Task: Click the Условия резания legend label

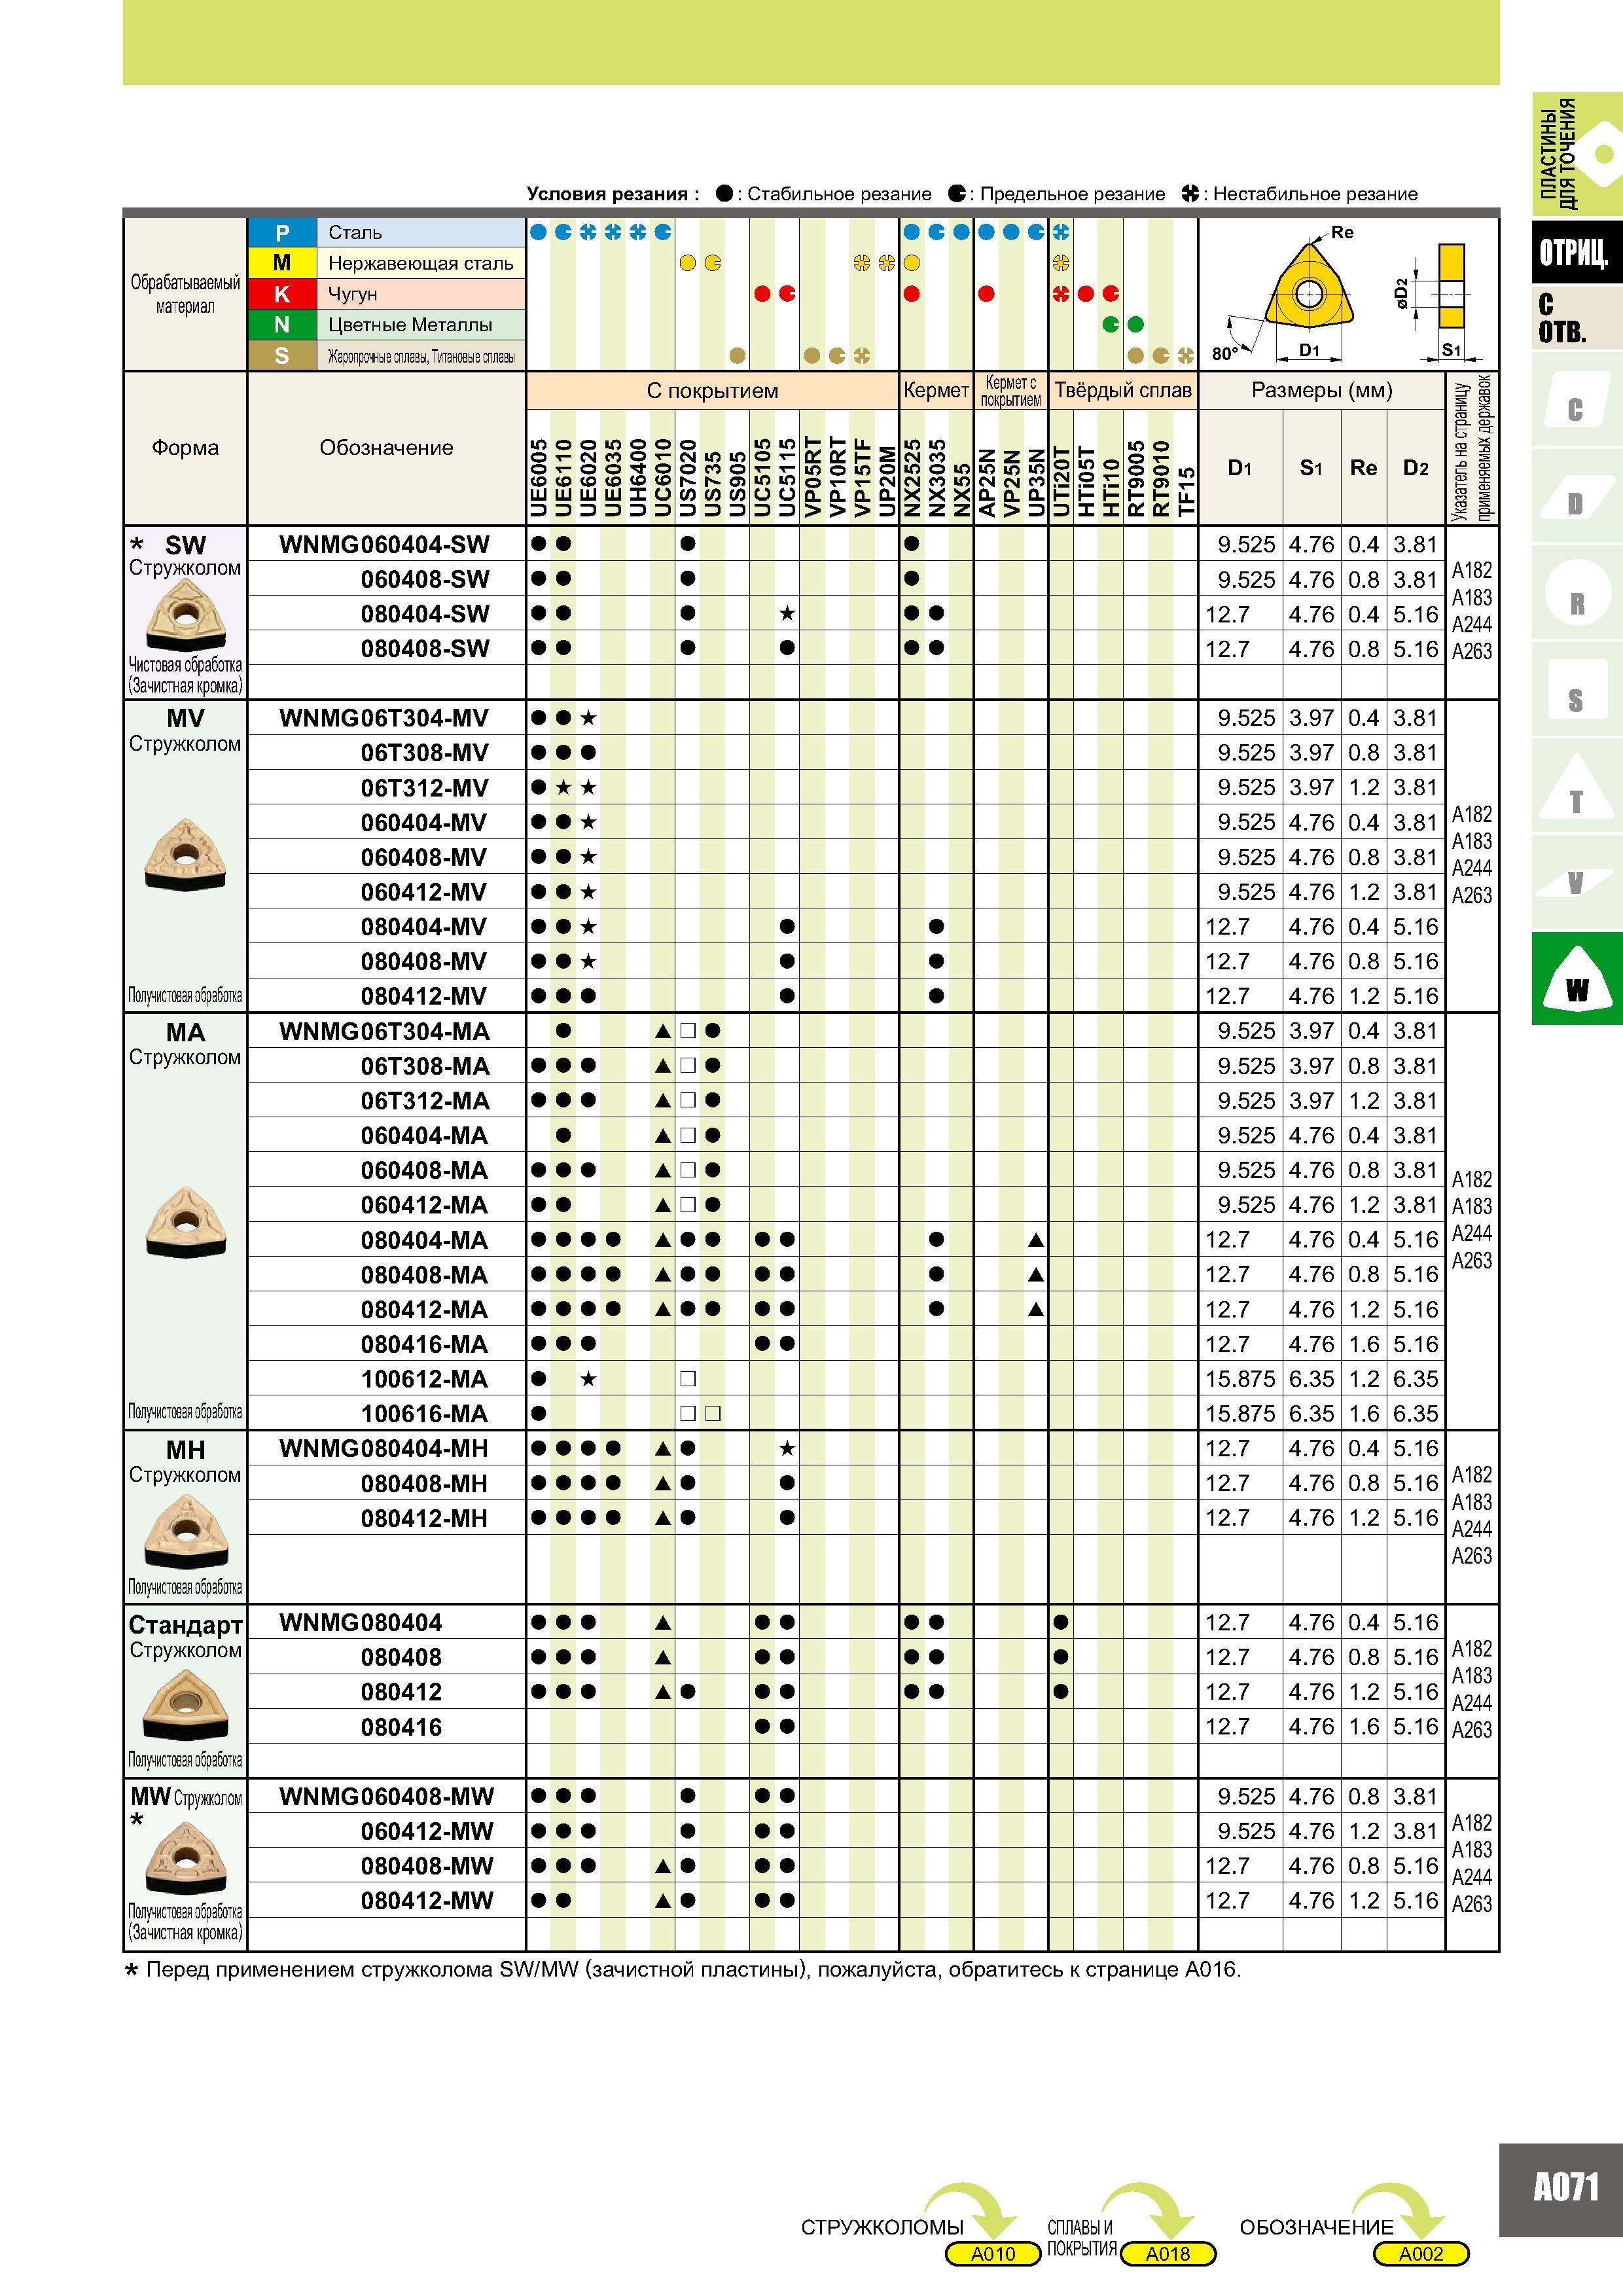Action: pyautogui.click(x=613, y=194)
